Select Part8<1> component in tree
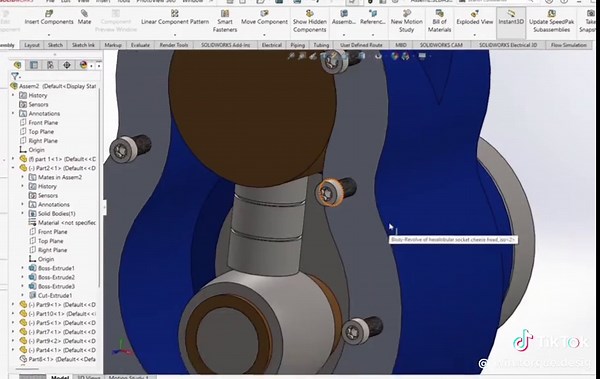Image resolution: width=600 pixels, height=379 pixels. tap(57, 359)
